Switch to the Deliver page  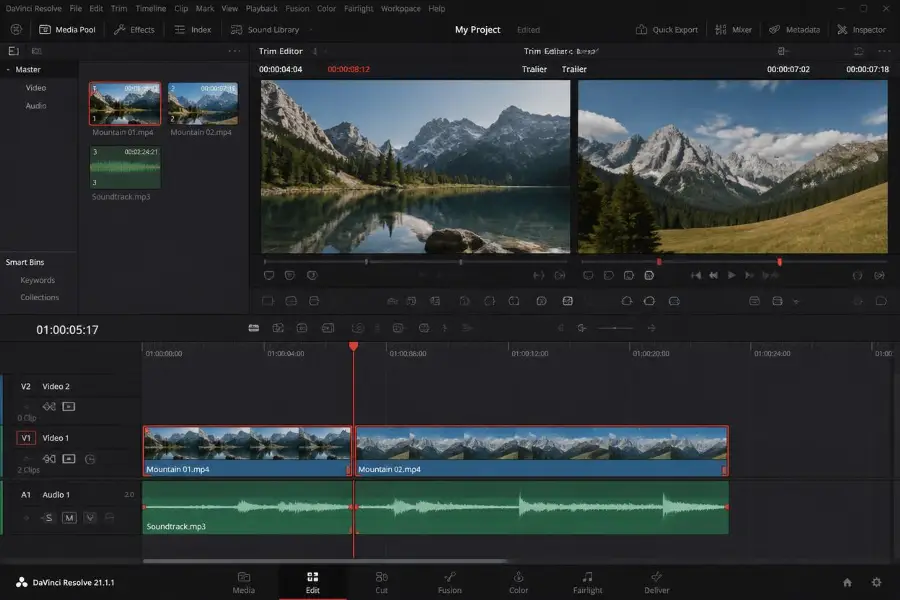(x=657, y=583)
